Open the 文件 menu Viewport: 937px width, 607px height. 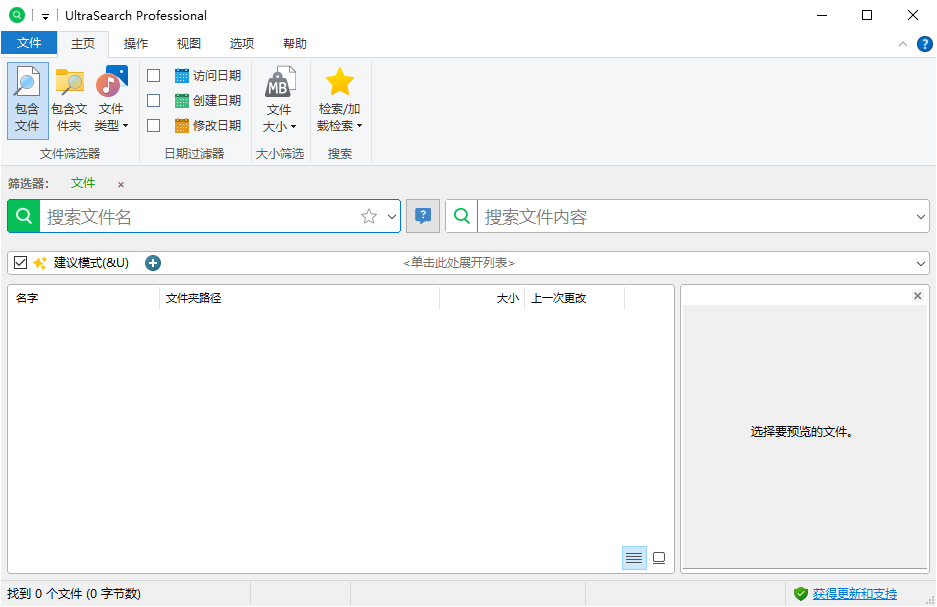click(x=30, y=43)
